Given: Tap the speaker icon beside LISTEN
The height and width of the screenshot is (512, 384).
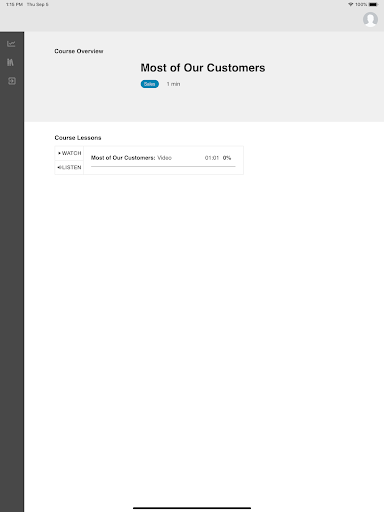Looking at the screenshot, I should pos(59,167).
